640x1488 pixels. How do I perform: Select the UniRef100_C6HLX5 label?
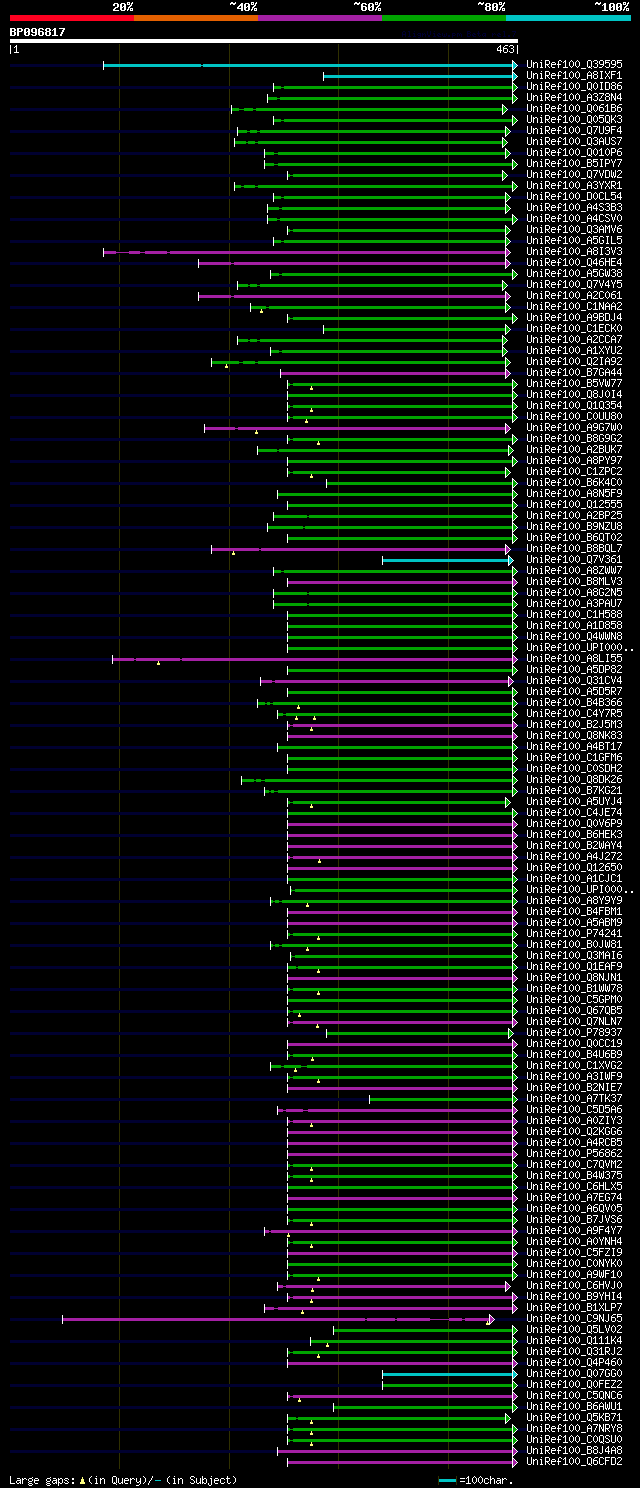click(x=574, y=1186)
